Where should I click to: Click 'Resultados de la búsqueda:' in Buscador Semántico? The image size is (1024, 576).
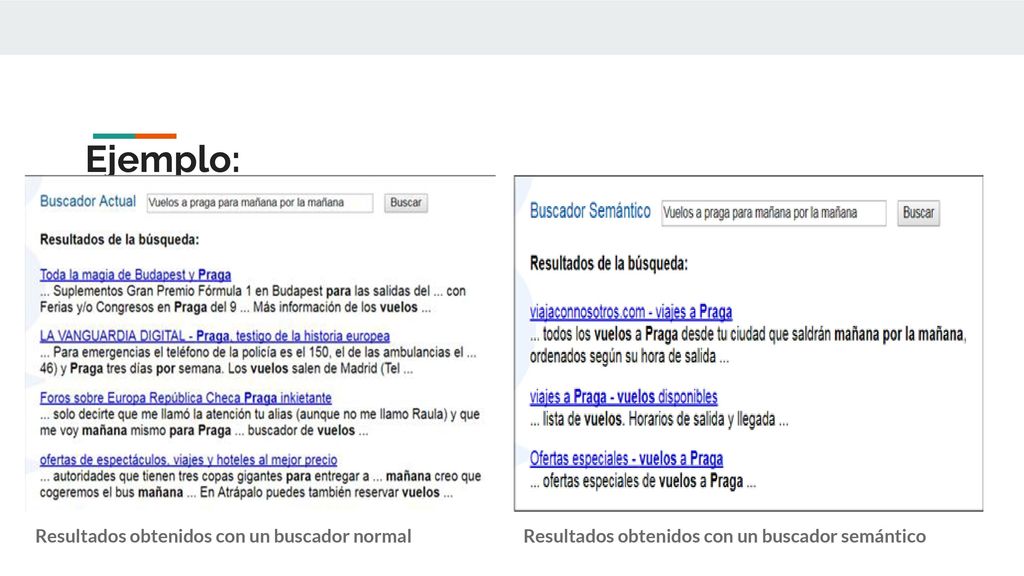coord(609,264)
